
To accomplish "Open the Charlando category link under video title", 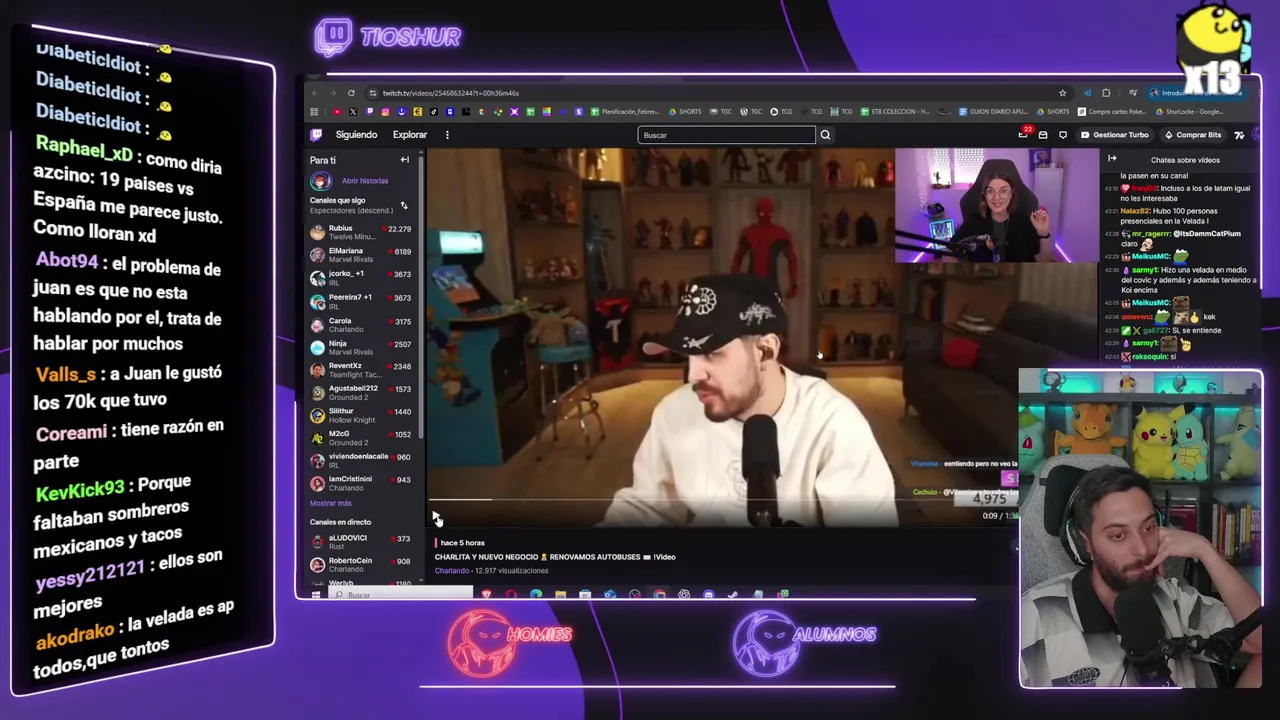I will click(452, 571).
